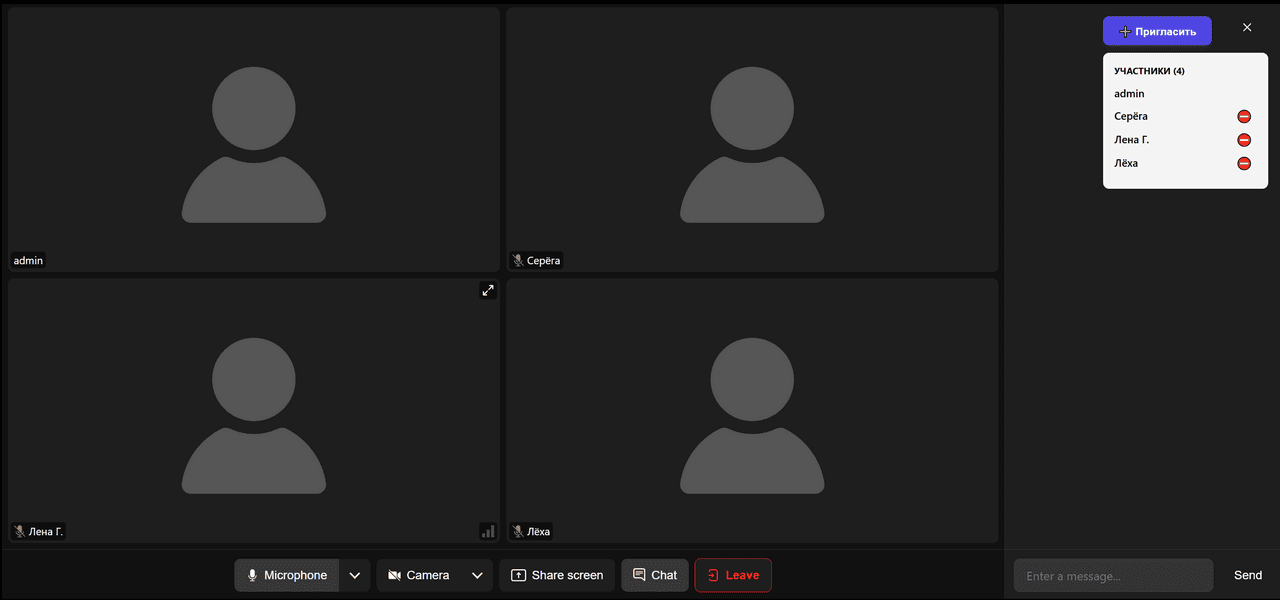Toggle the Chat panel
The height and width of the screenshot is (600, 1280).
tap(655, 575)
